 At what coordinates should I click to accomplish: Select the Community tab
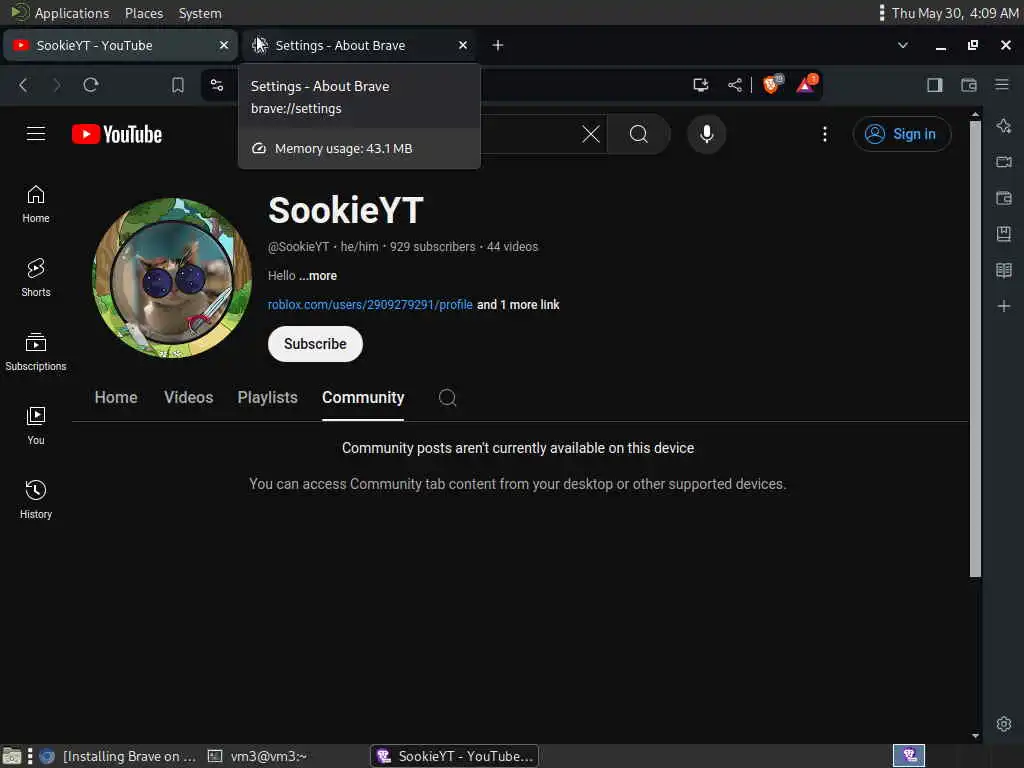(363, 397)
